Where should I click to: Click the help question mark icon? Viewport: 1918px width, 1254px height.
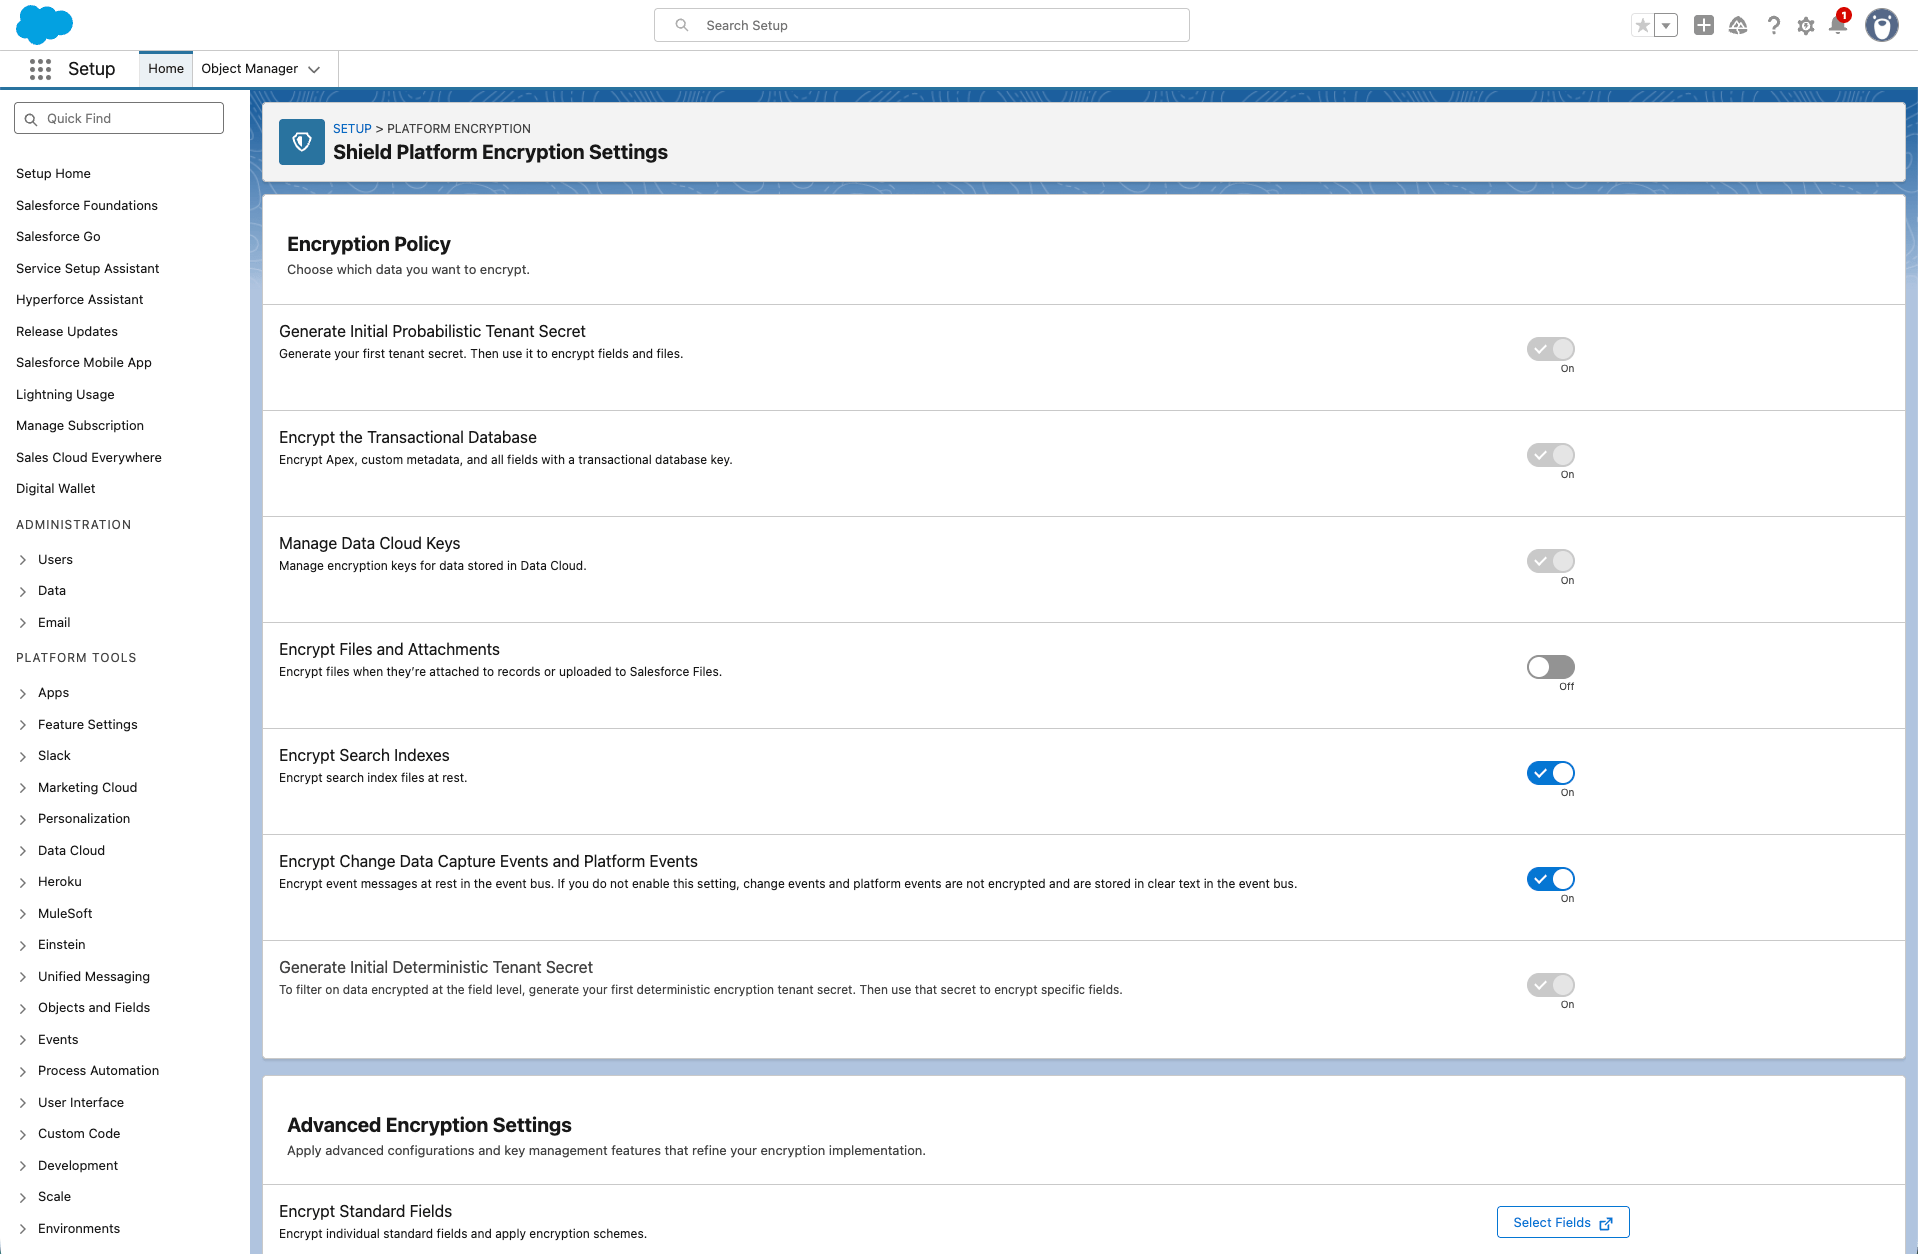(1773, 26)
